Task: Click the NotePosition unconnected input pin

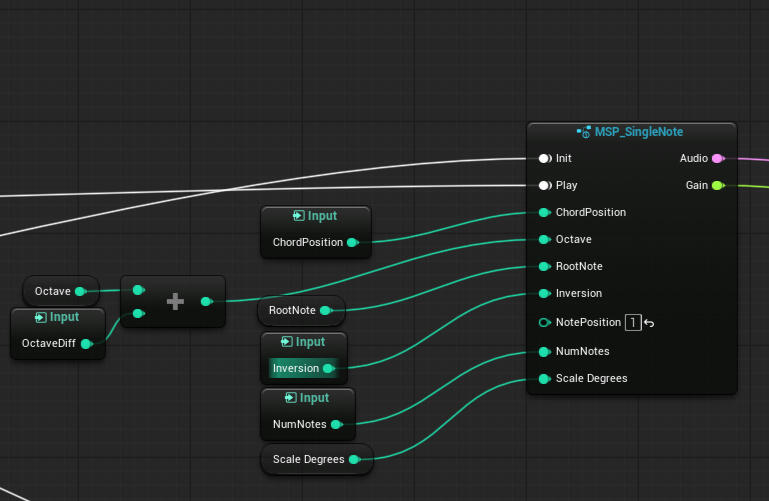Action: (544, 322)
